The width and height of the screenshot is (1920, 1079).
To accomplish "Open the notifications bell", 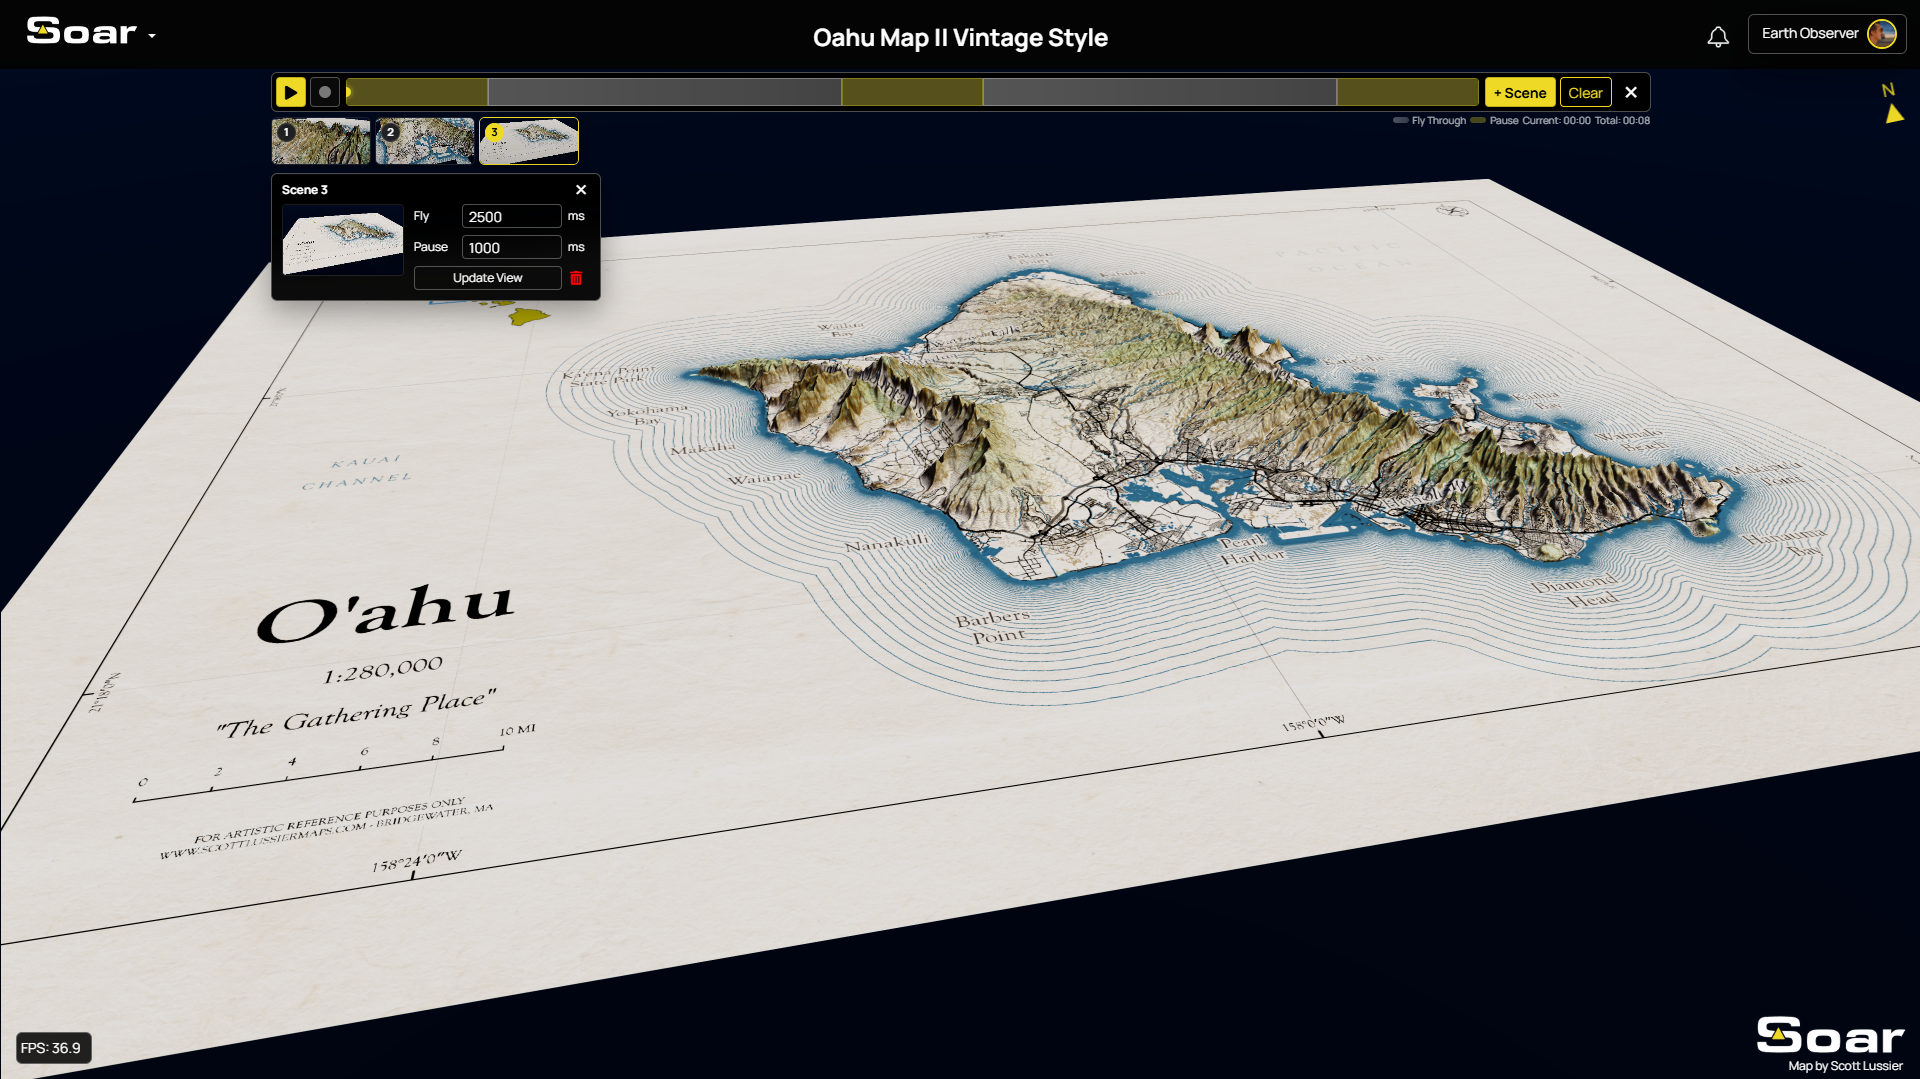I will click(1717, 37).
